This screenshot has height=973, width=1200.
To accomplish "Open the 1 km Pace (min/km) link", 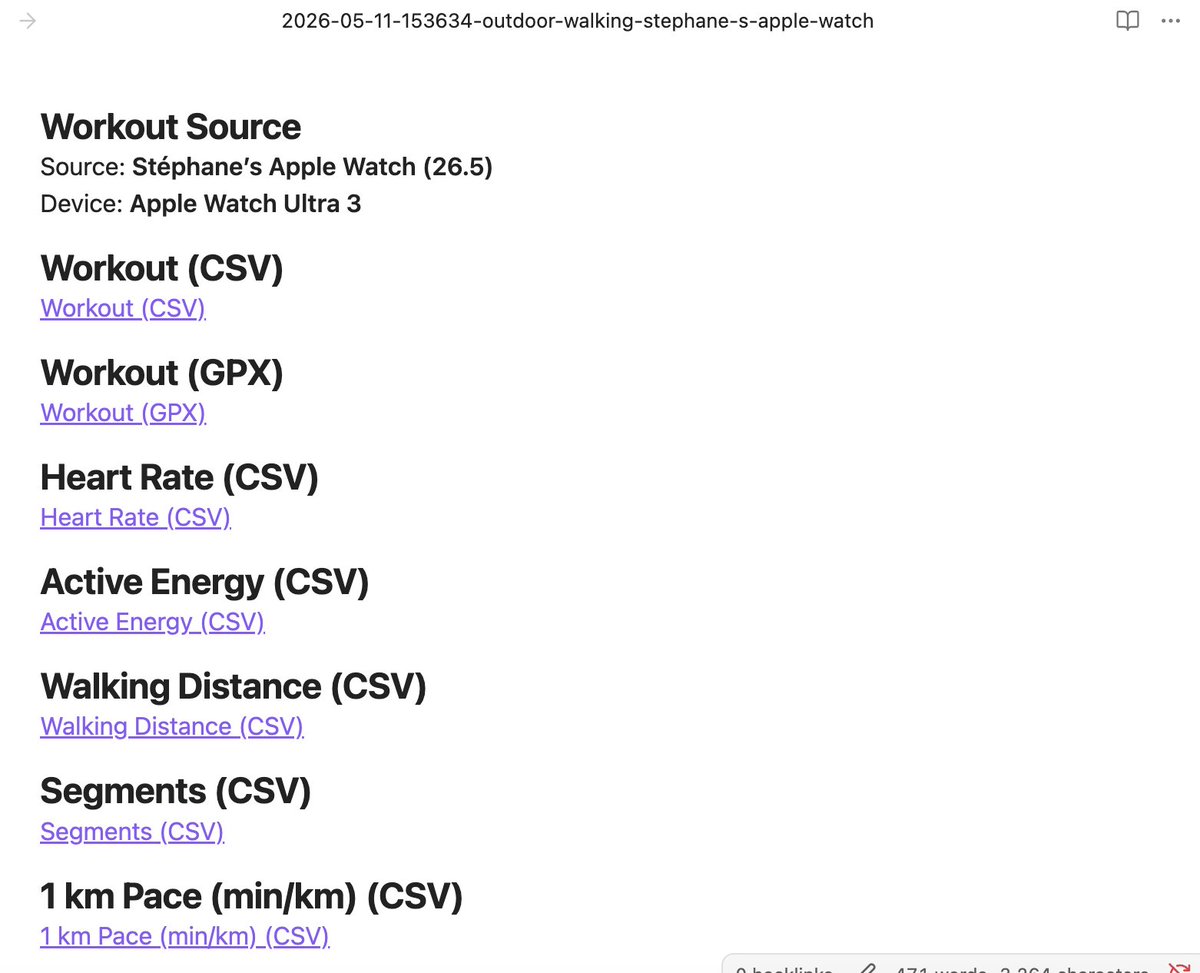I will click(185, 937).
